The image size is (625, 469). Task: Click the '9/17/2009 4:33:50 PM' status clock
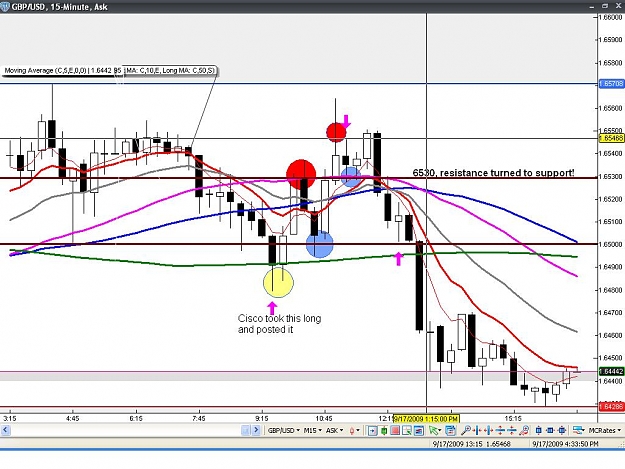coord(565,443)
